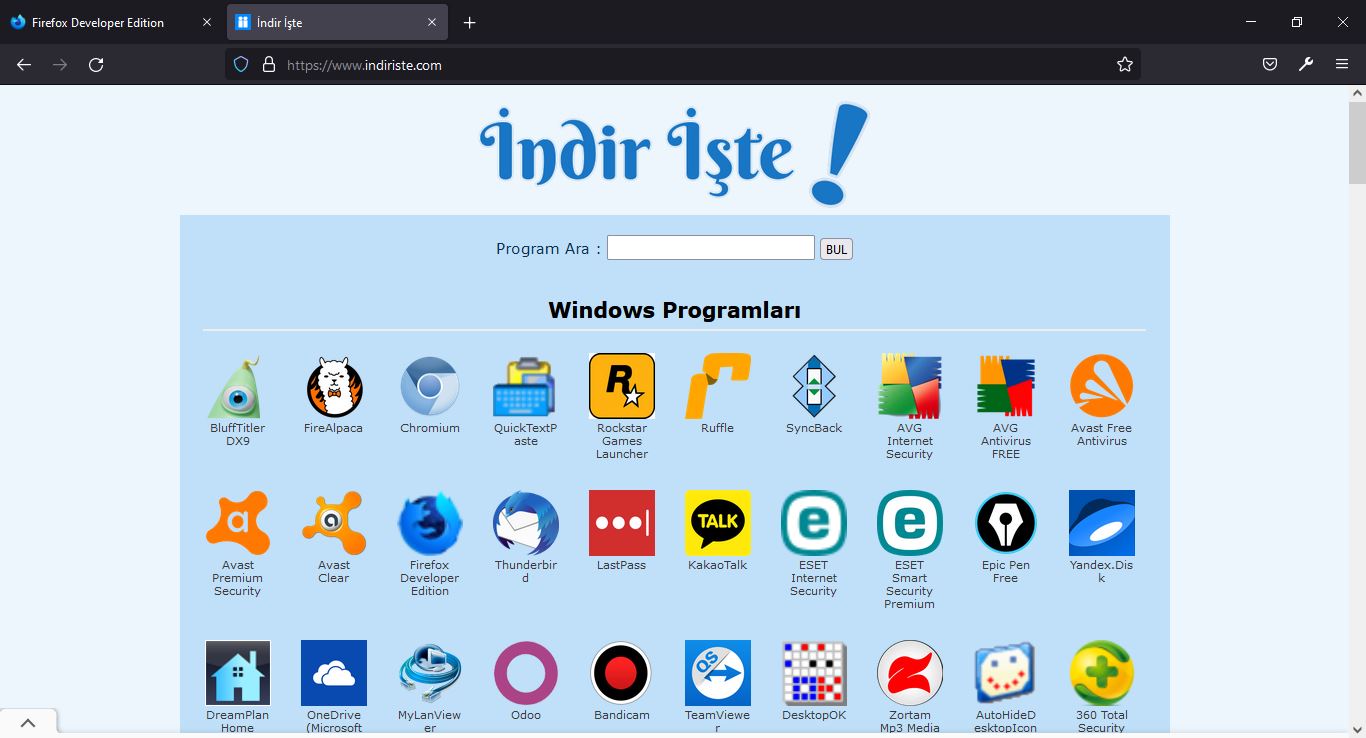Open the Zortam Mp3 Media icon
This screenshot has height=738, width=1366.
[x=910, y=673]
